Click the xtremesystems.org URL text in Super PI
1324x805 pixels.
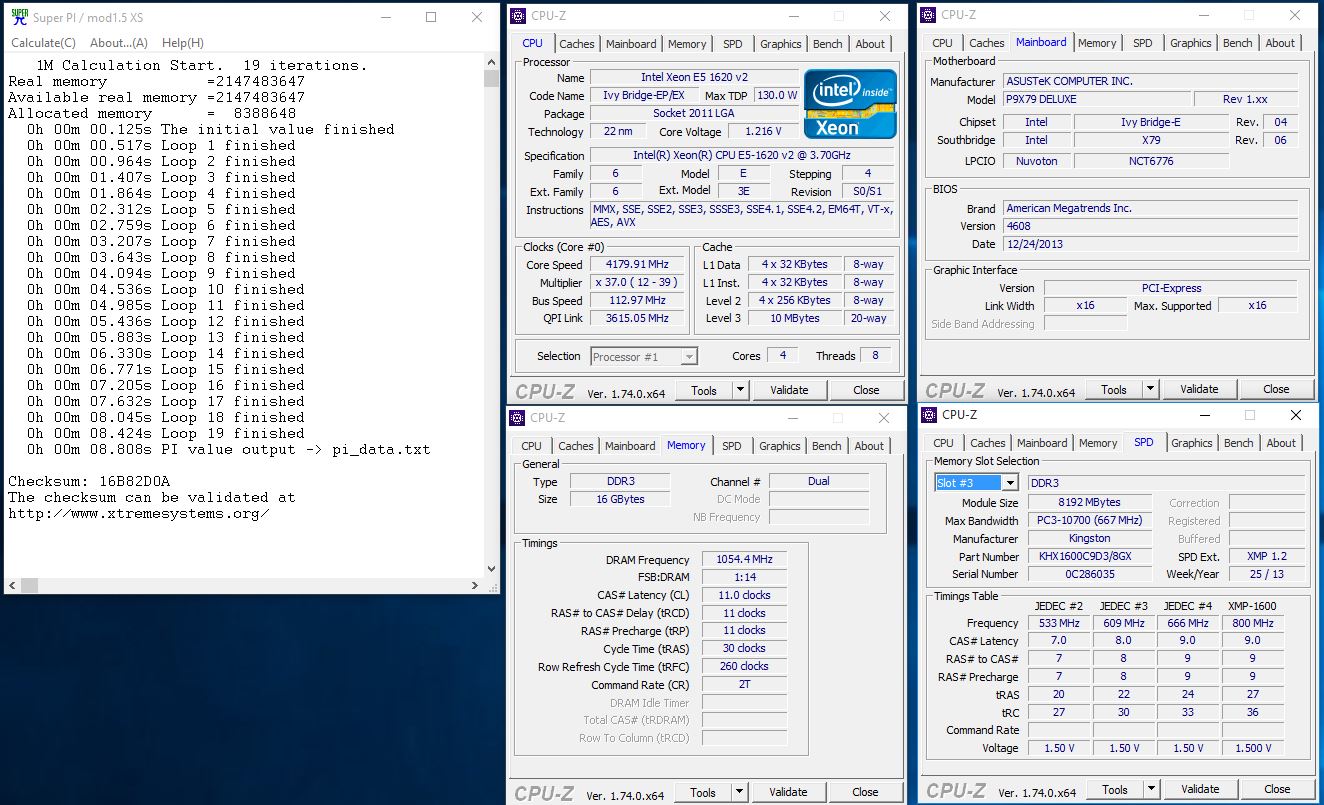(x=139, y=513)
